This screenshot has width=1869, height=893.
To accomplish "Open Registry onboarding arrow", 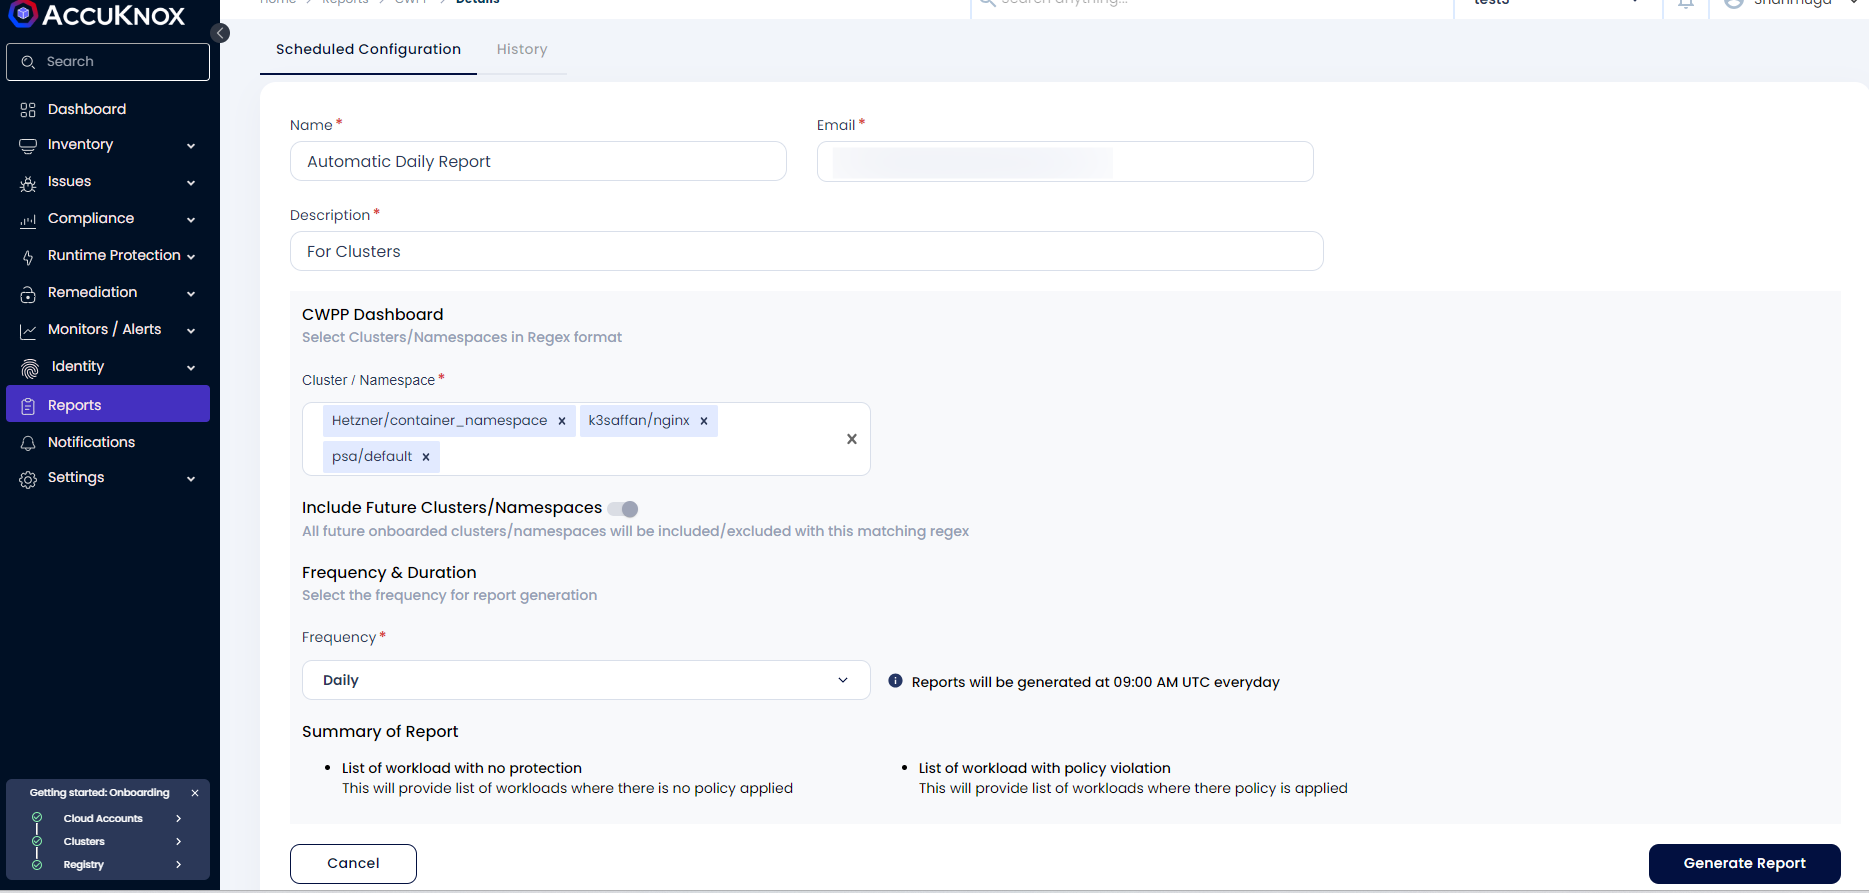I will (179, 865).
